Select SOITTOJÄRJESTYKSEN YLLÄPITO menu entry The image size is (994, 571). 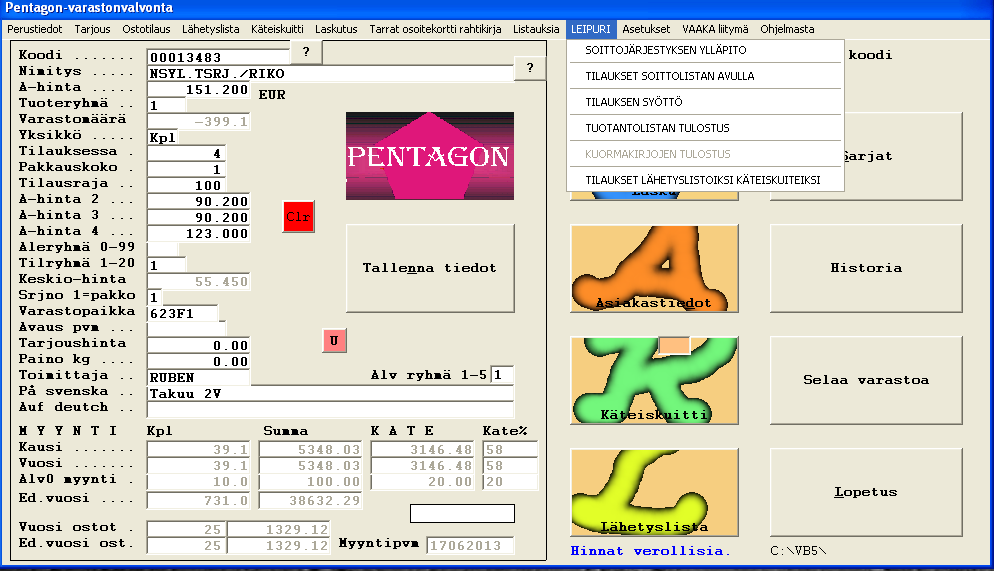(x=705, y=50)
